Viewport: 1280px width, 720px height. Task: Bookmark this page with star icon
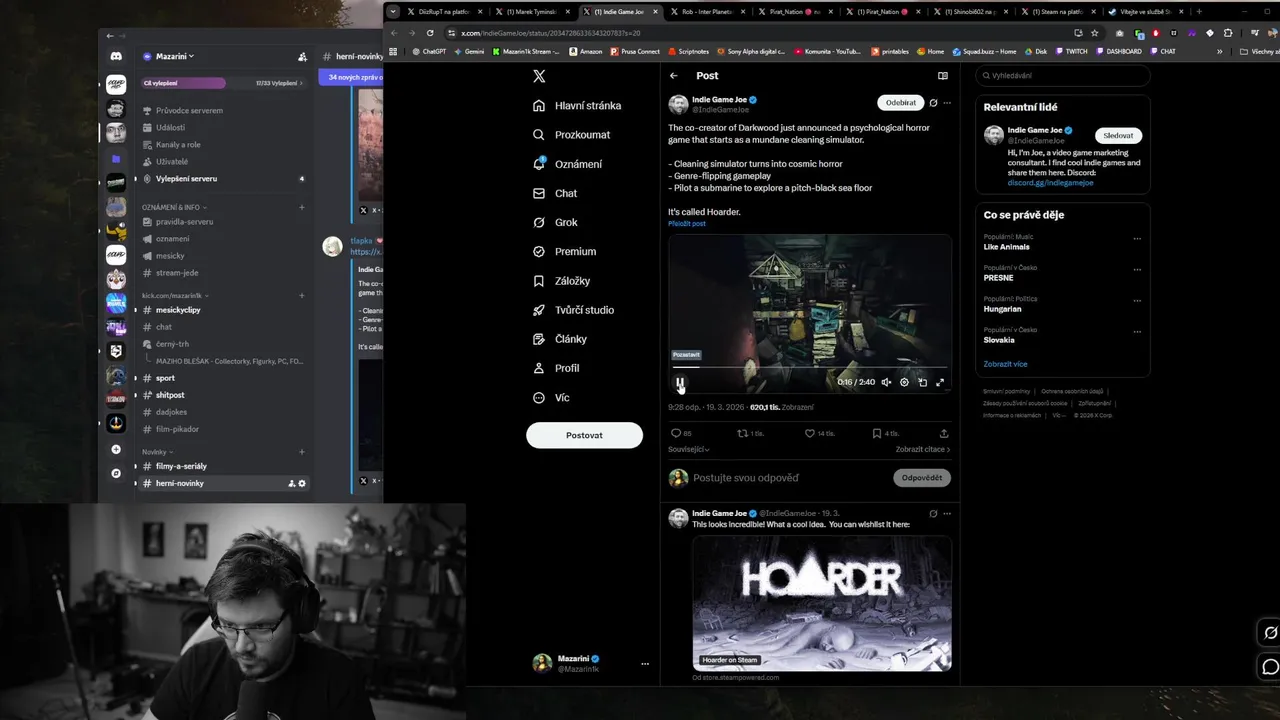1095,33
